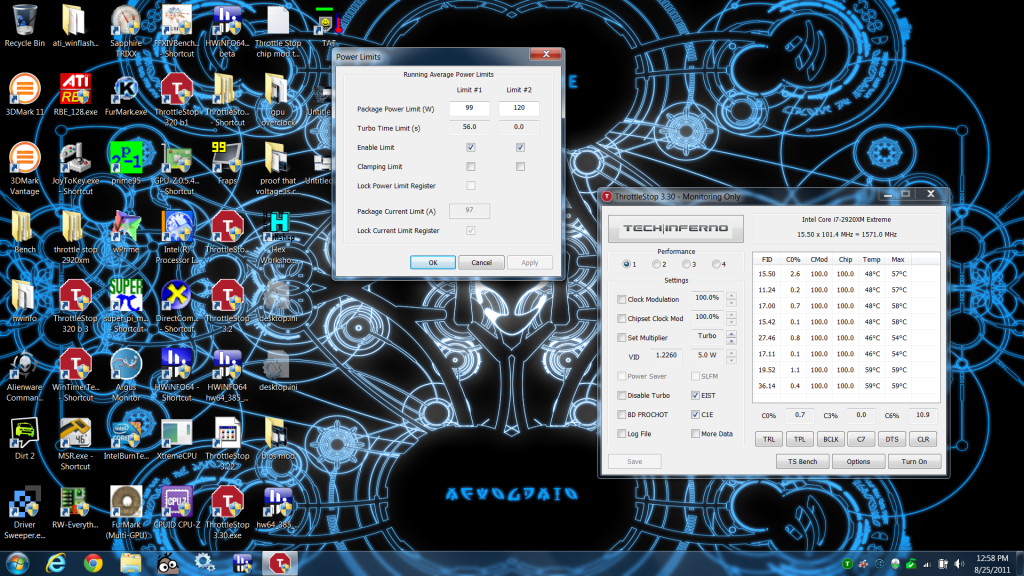The image size is (1024, 576).
Task: Select the Argus Monitor desktop icon
Action: click(126, 375)
